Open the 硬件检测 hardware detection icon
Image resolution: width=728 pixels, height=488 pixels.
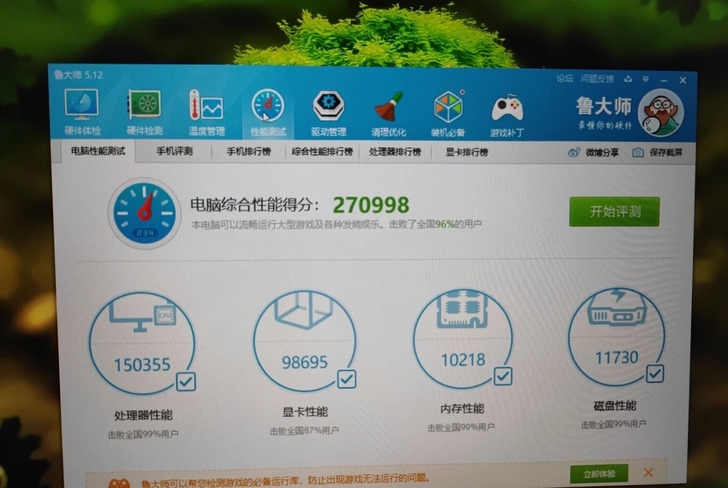(144, 111)
